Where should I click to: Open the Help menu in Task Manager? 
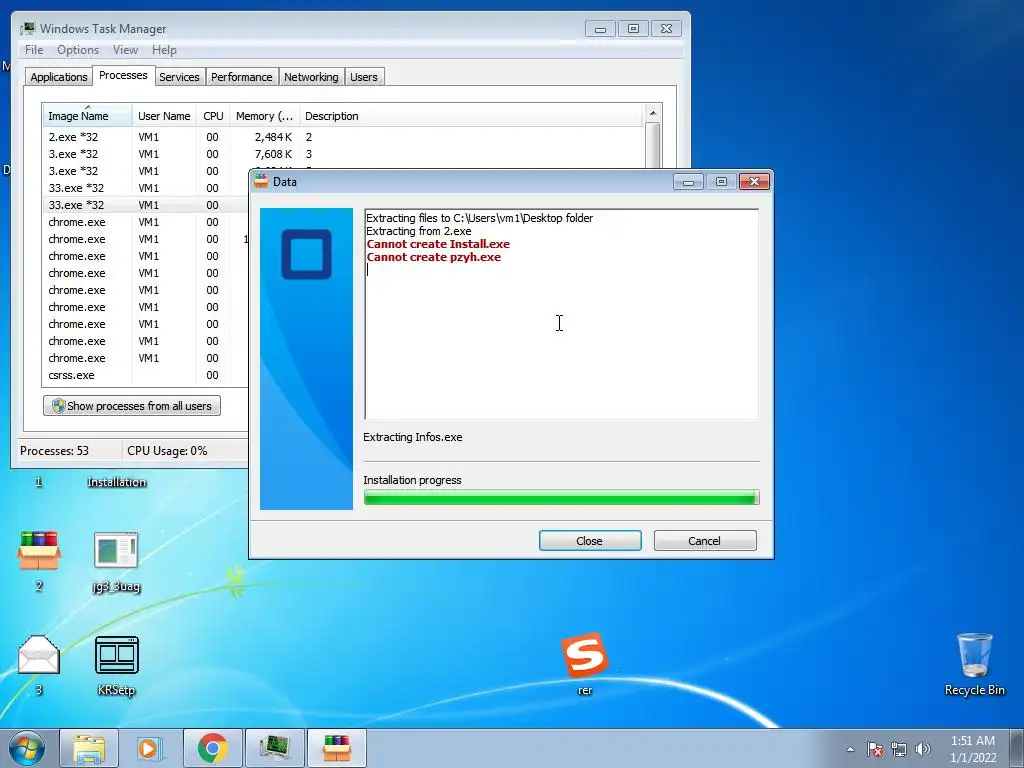(165, 50)
